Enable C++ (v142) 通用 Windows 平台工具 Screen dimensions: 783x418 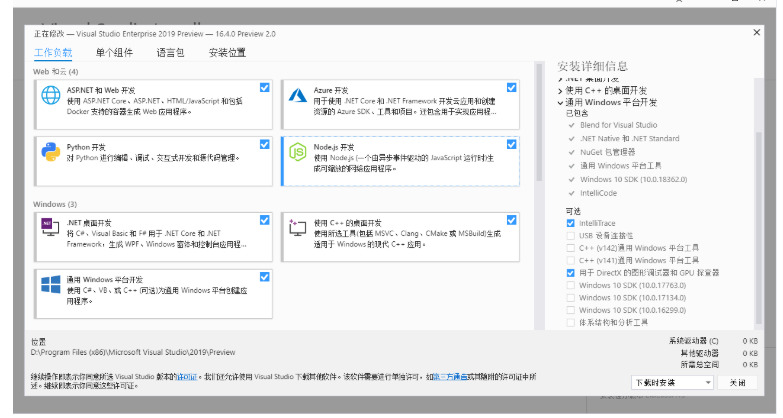(x=570, y=248)
